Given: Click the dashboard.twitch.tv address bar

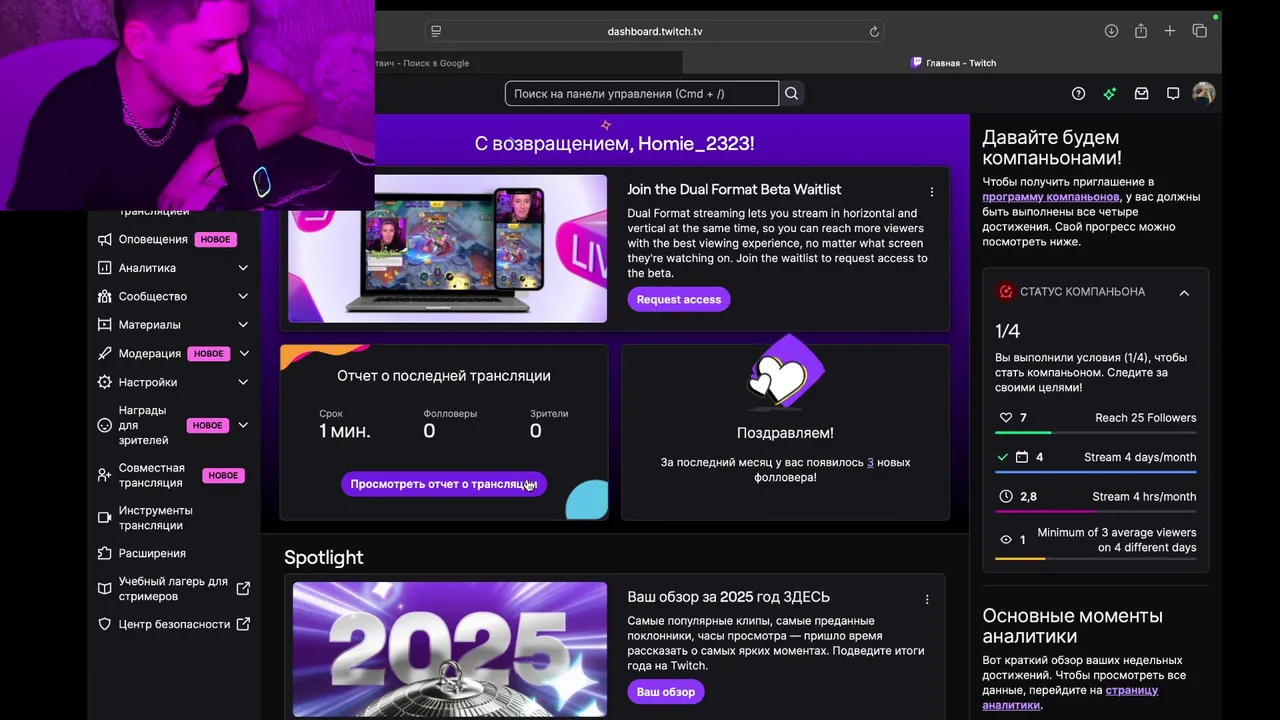Looking at the screenshot, I should [655, 31].
